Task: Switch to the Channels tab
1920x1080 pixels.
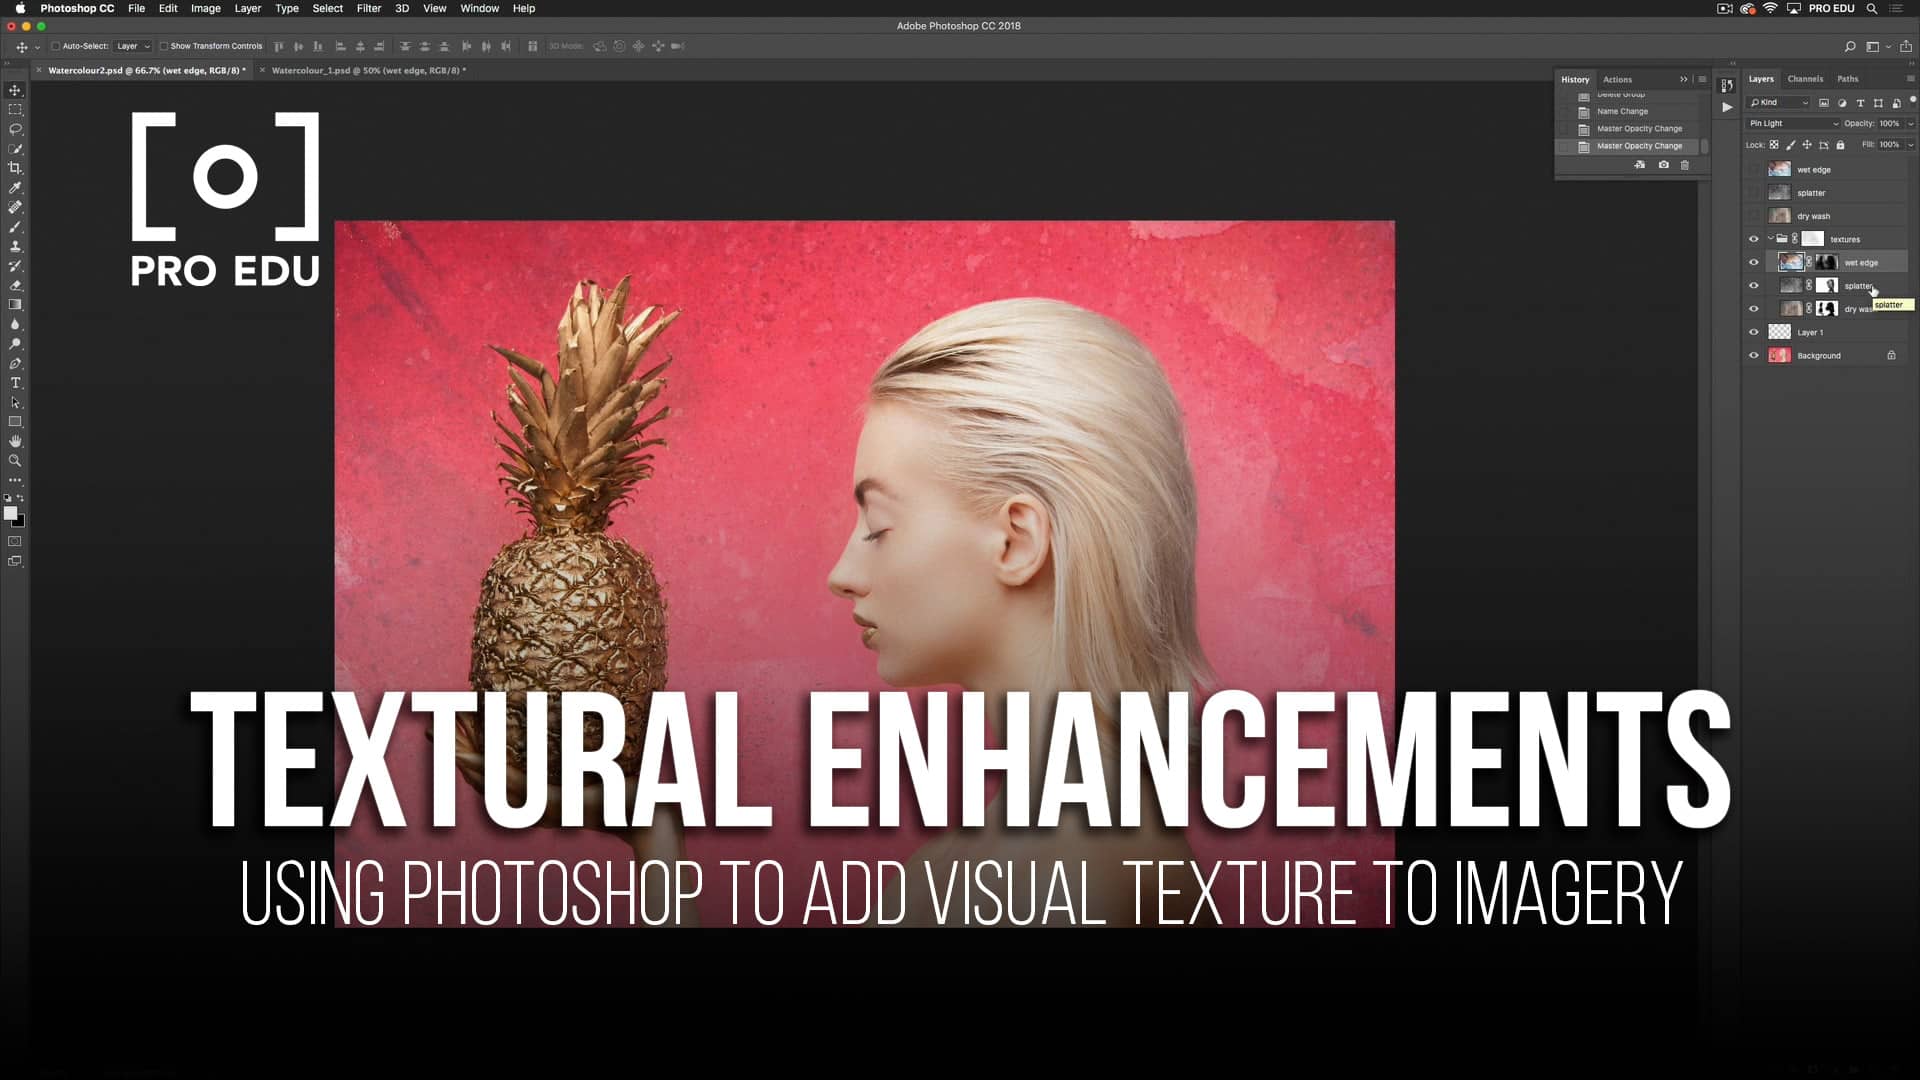Action: 1805,79
